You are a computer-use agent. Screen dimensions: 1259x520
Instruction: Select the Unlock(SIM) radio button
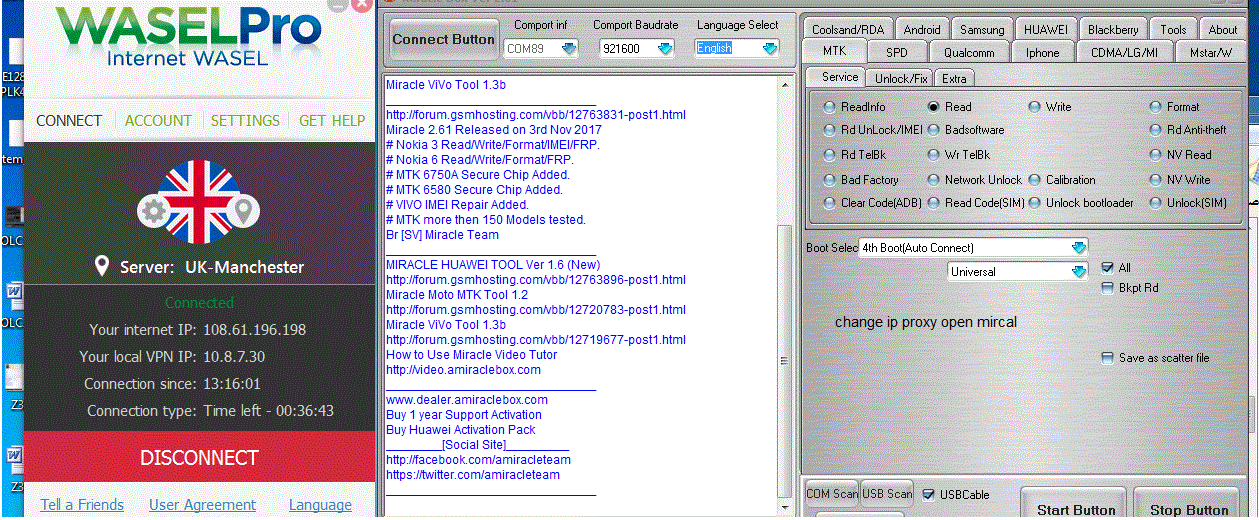coord(1156,203)
